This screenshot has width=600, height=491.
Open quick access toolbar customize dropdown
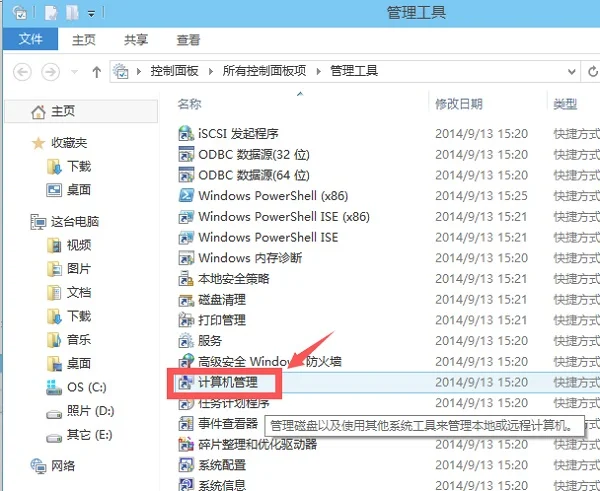tap(91, 14)
